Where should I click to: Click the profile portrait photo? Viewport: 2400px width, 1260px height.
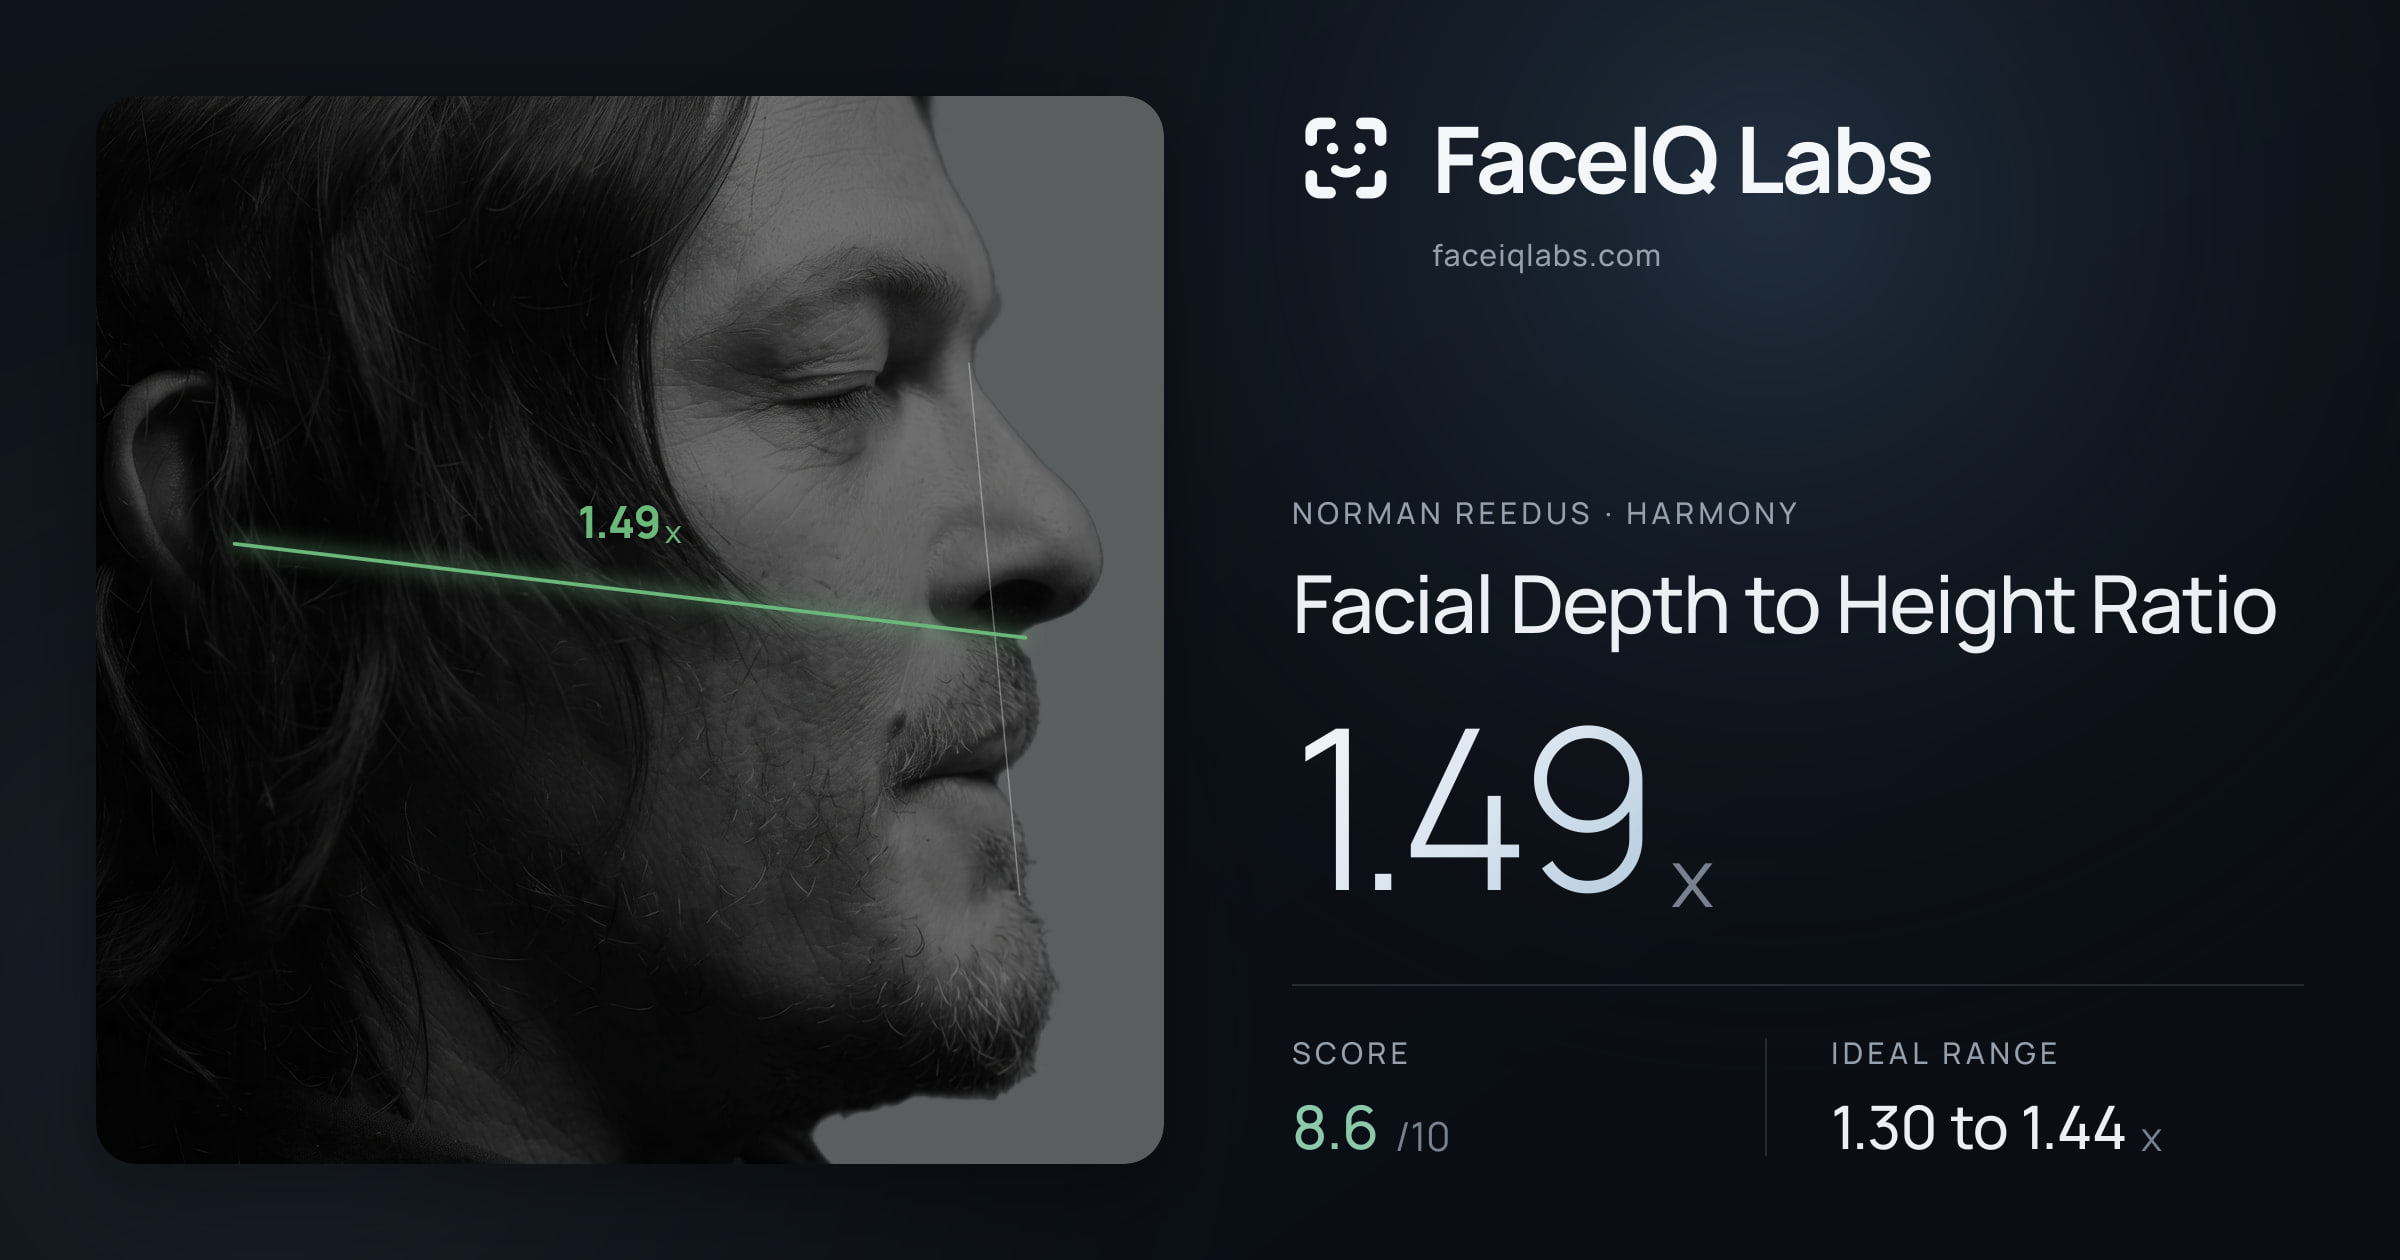tap(630, 630)
